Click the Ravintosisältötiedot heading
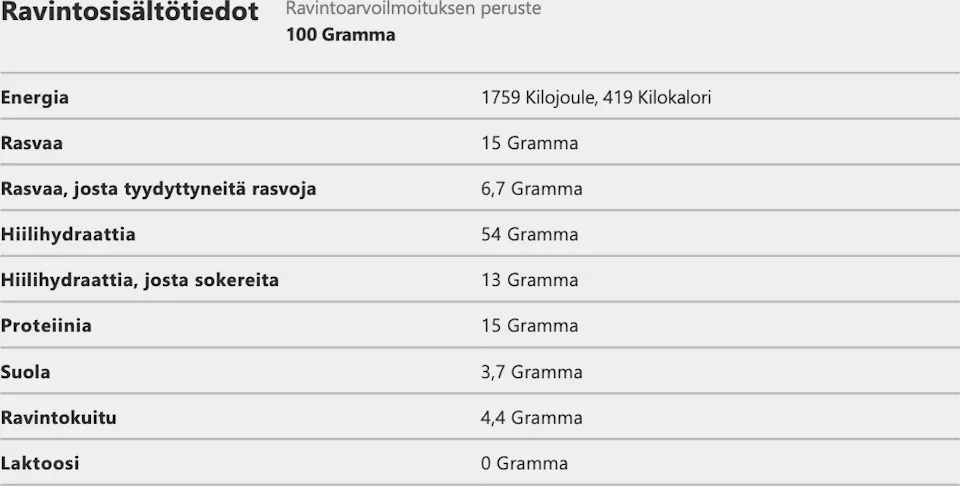960x486 pixels. [x=129, y=13]
